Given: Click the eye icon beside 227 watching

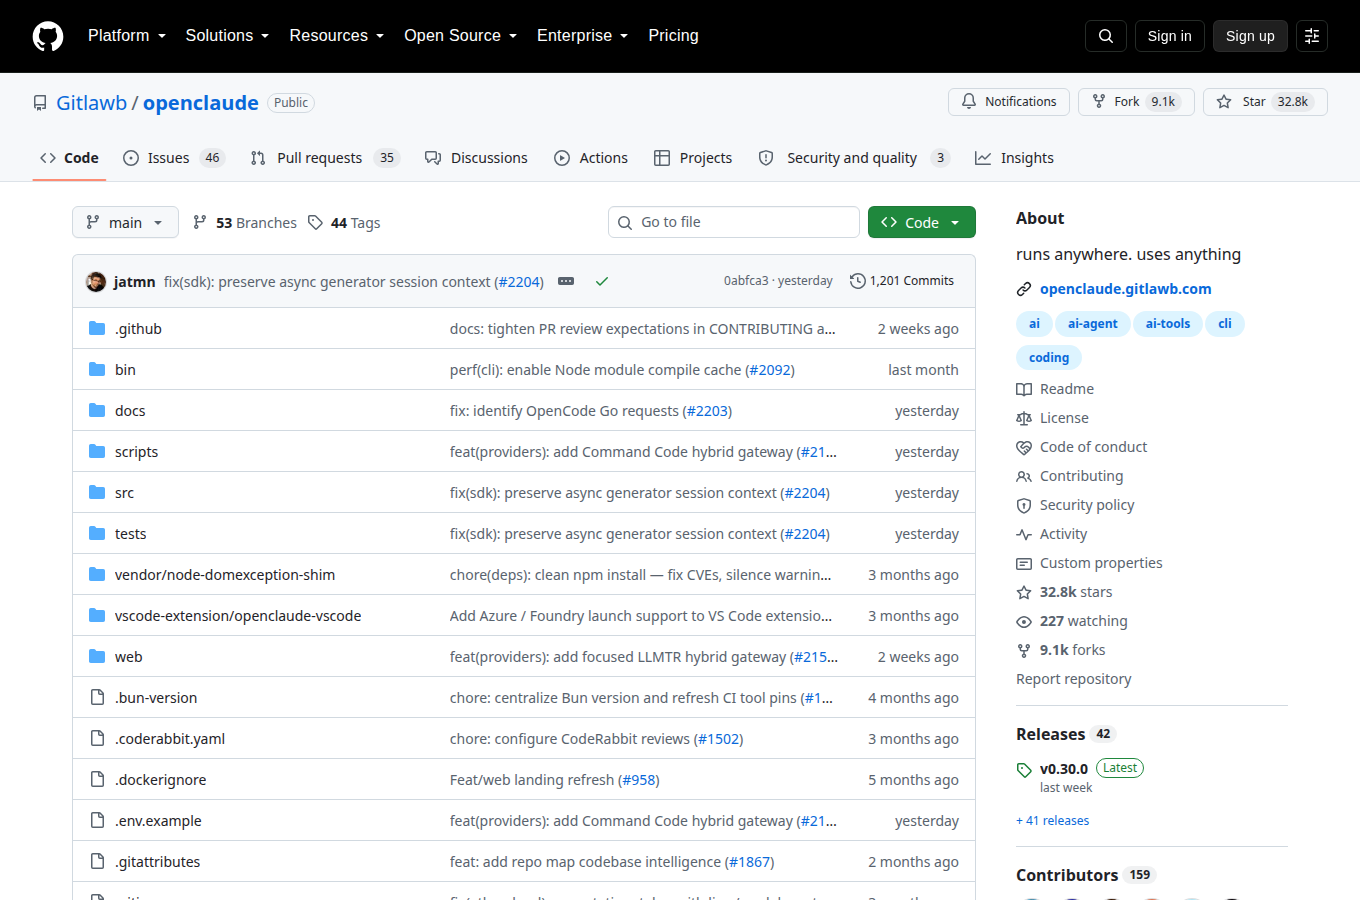Looking at the screenshot, I should [1024, 621].
